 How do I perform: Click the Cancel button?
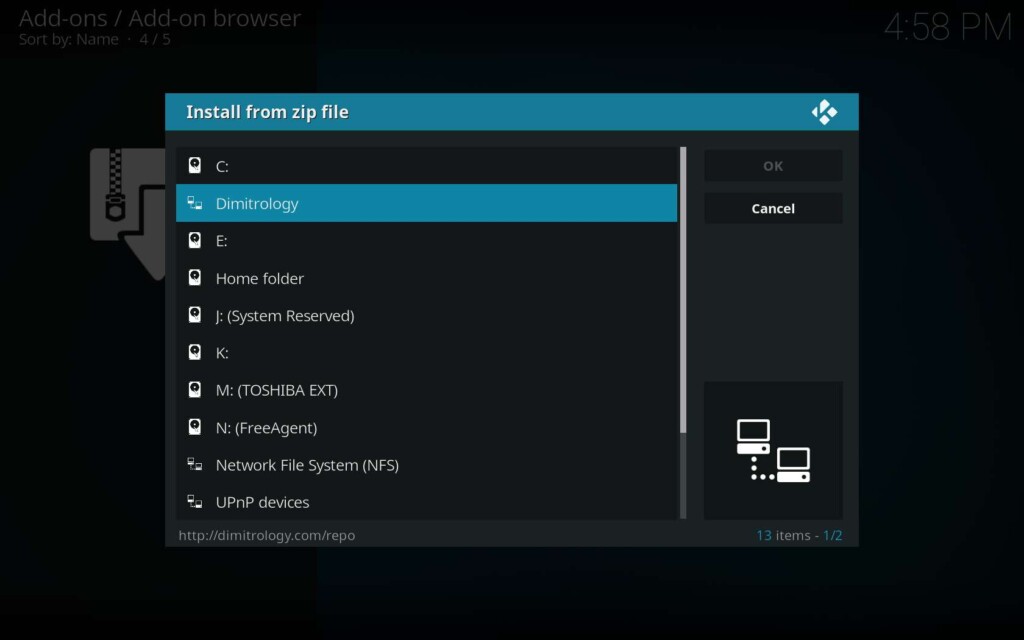click(x=773, y=208)
